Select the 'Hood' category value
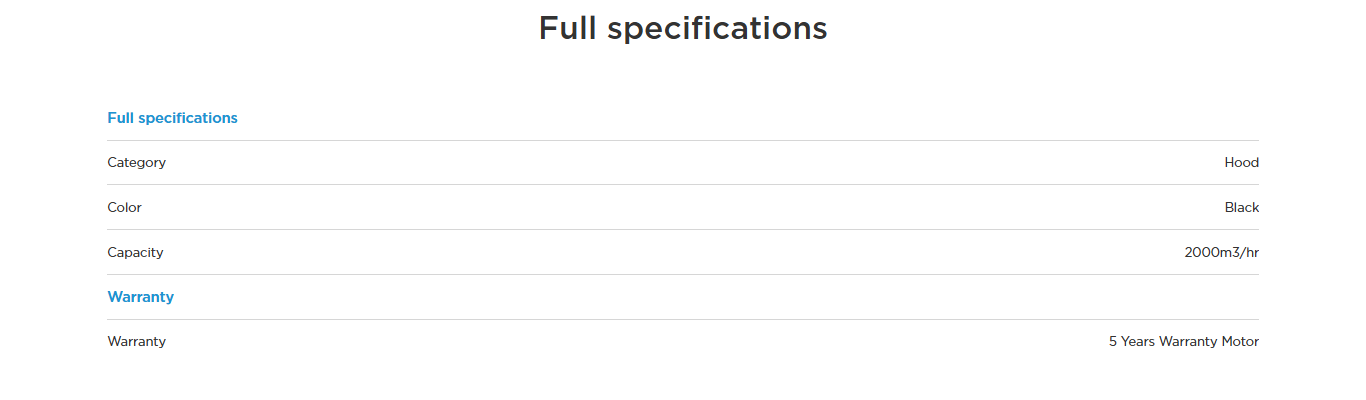This screenshot has width=1366, height=400. [x=1241, y=162]
